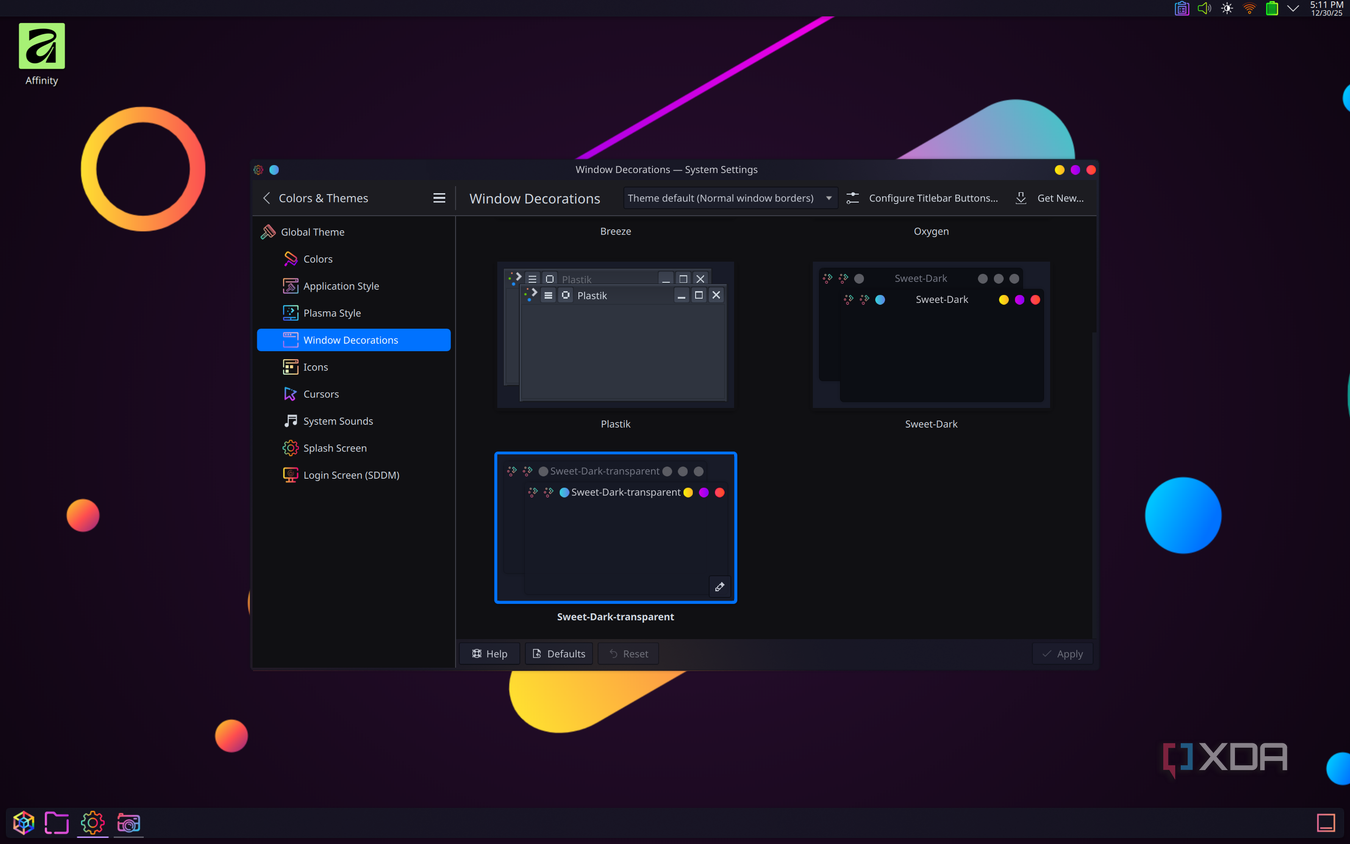Open Plasma Style page
Image resolution: width=1350 pixels, height=844 pixels.
354,313
